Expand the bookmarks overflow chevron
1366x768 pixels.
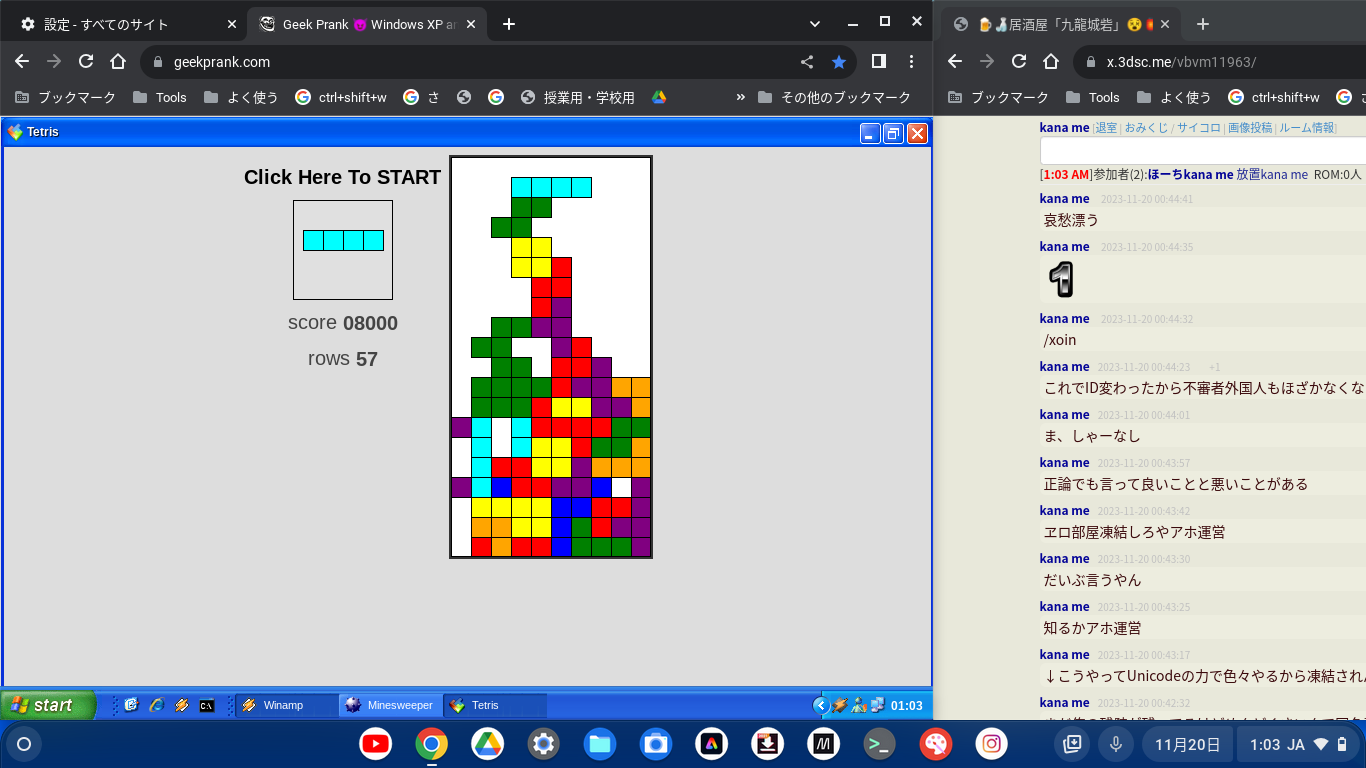740,97
